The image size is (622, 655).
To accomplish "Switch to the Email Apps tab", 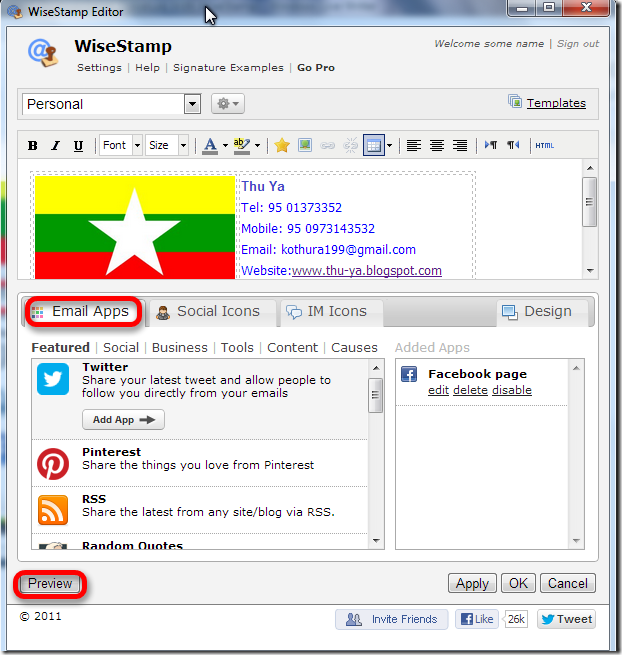I will tap(83, 312).
